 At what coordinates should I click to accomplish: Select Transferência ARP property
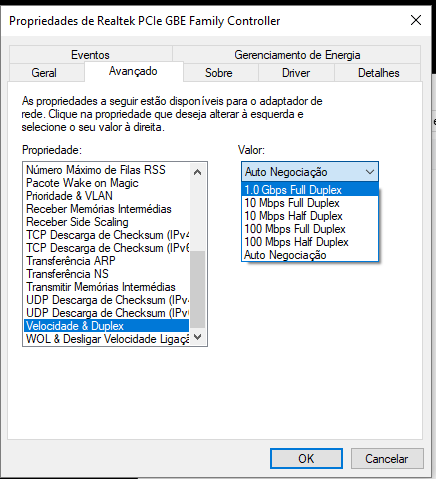[107, 261]
